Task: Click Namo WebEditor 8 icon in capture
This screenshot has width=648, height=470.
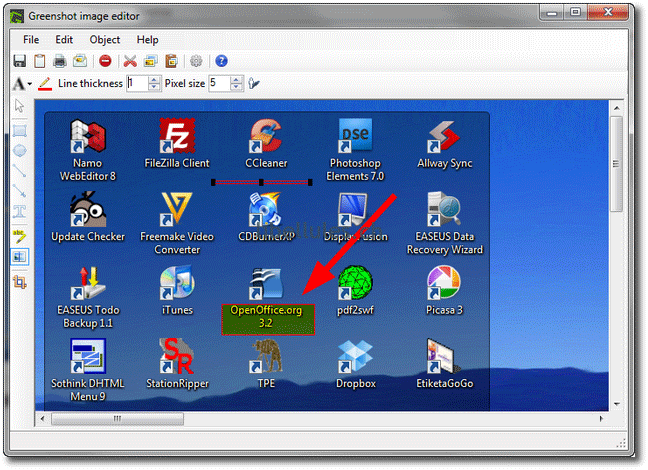Action: coord(88,136)
